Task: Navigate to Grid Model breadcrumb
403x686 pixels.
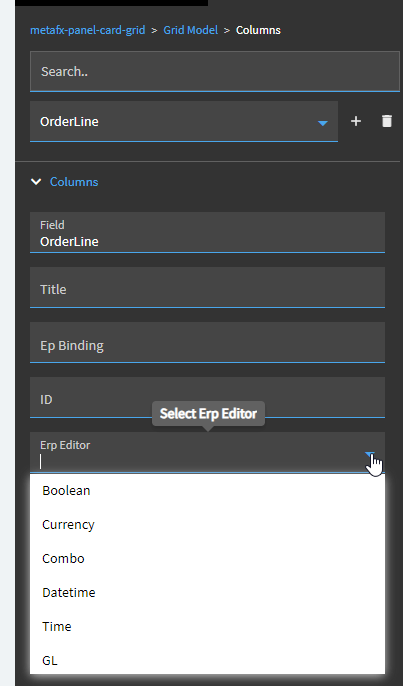Action: coord(190,30)
